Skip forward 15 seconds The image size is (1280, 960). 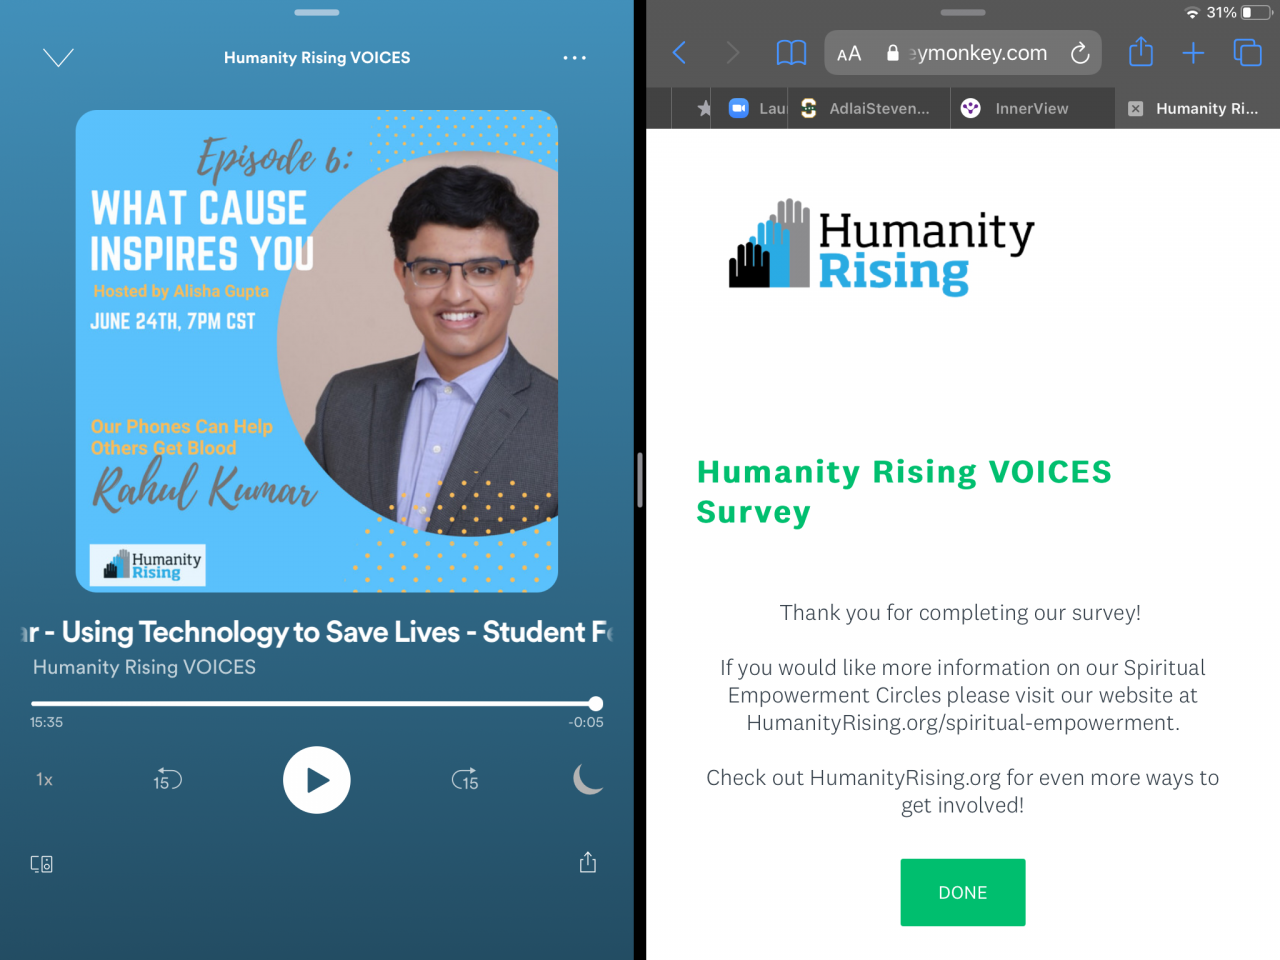click(465, 780)
